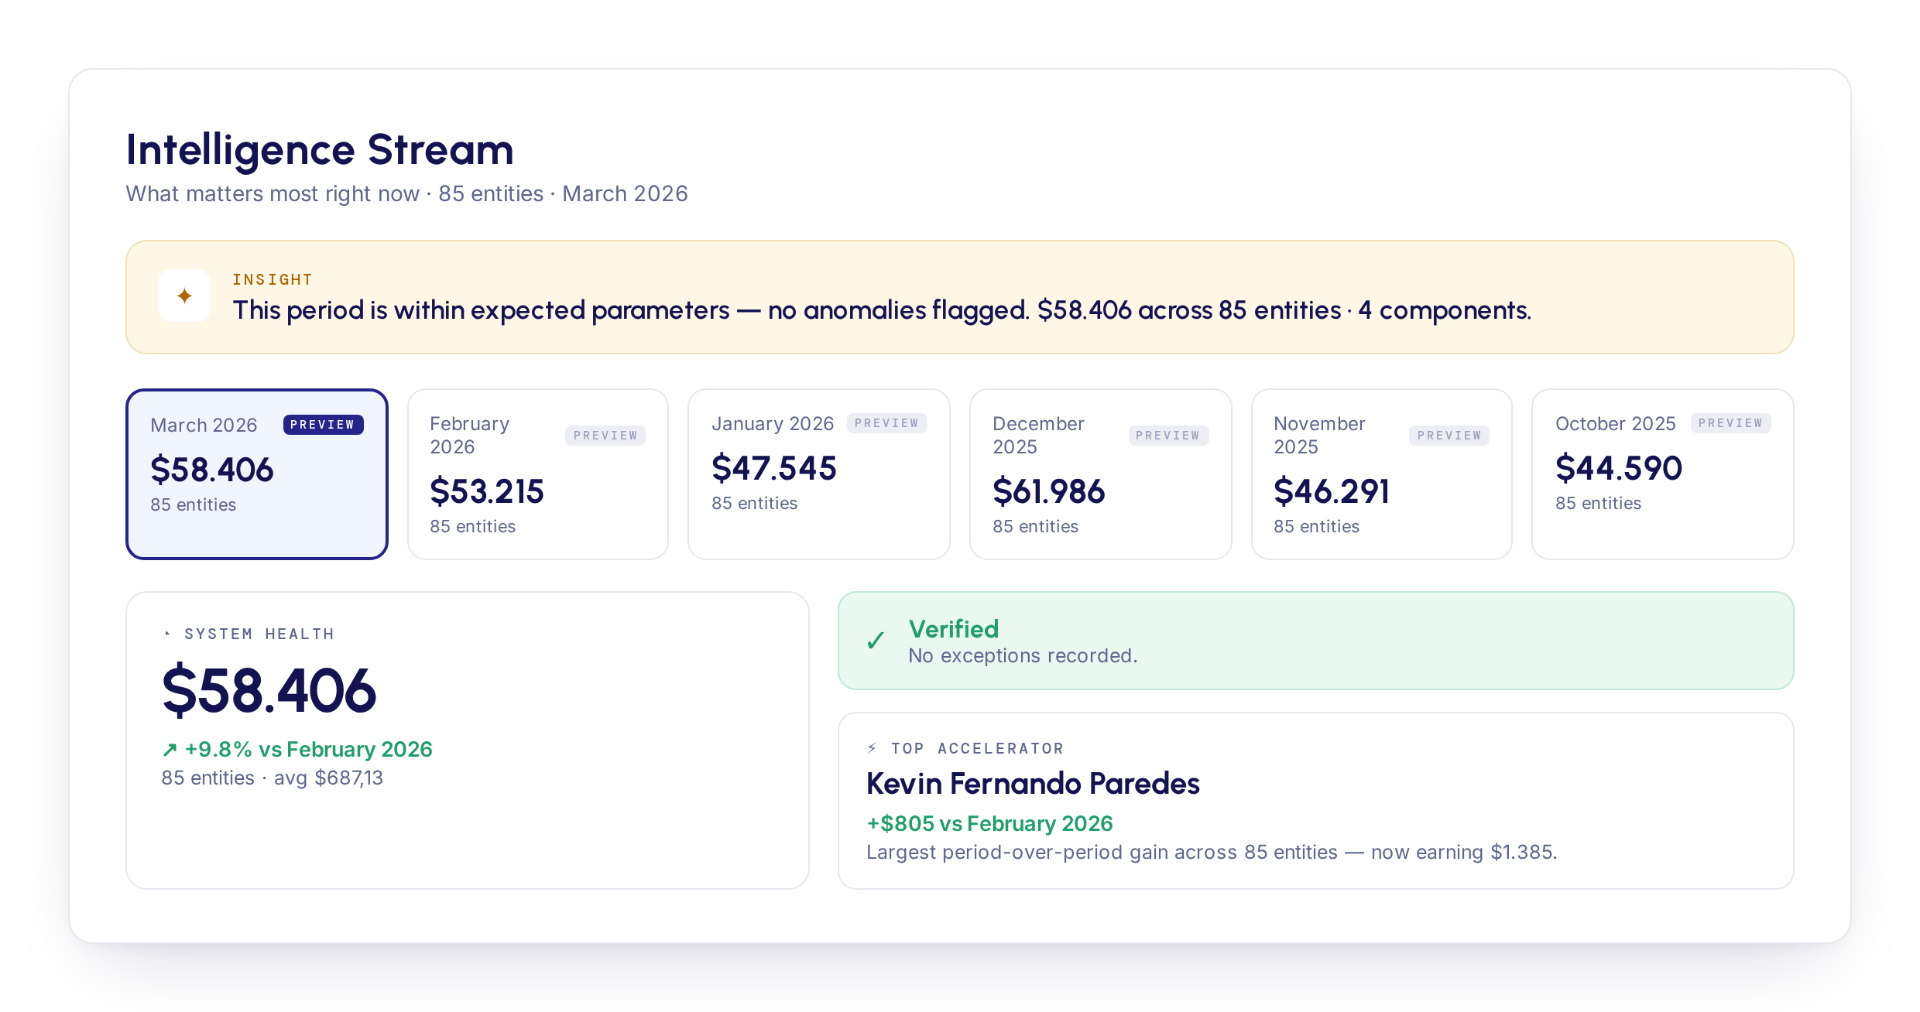Open the Top Accelerator card
The height and width of the screenshot is (1012, 1920).
[x=1316, y=801]
